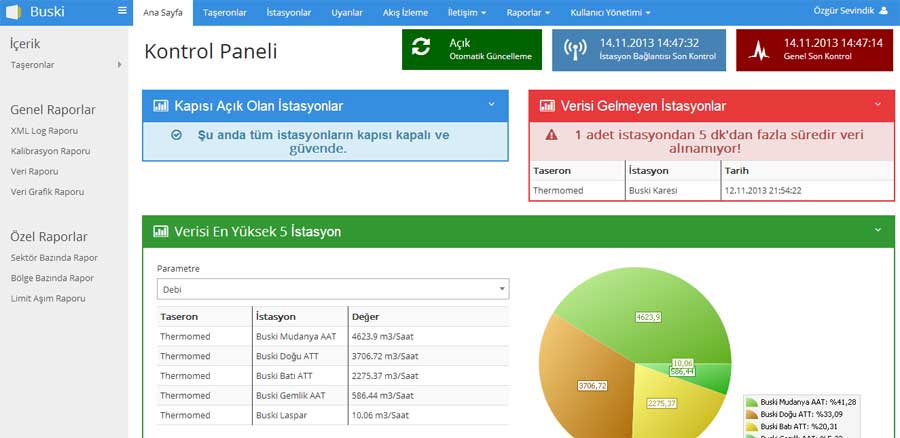Open the İletişim dropdown menu

point(467,13)
